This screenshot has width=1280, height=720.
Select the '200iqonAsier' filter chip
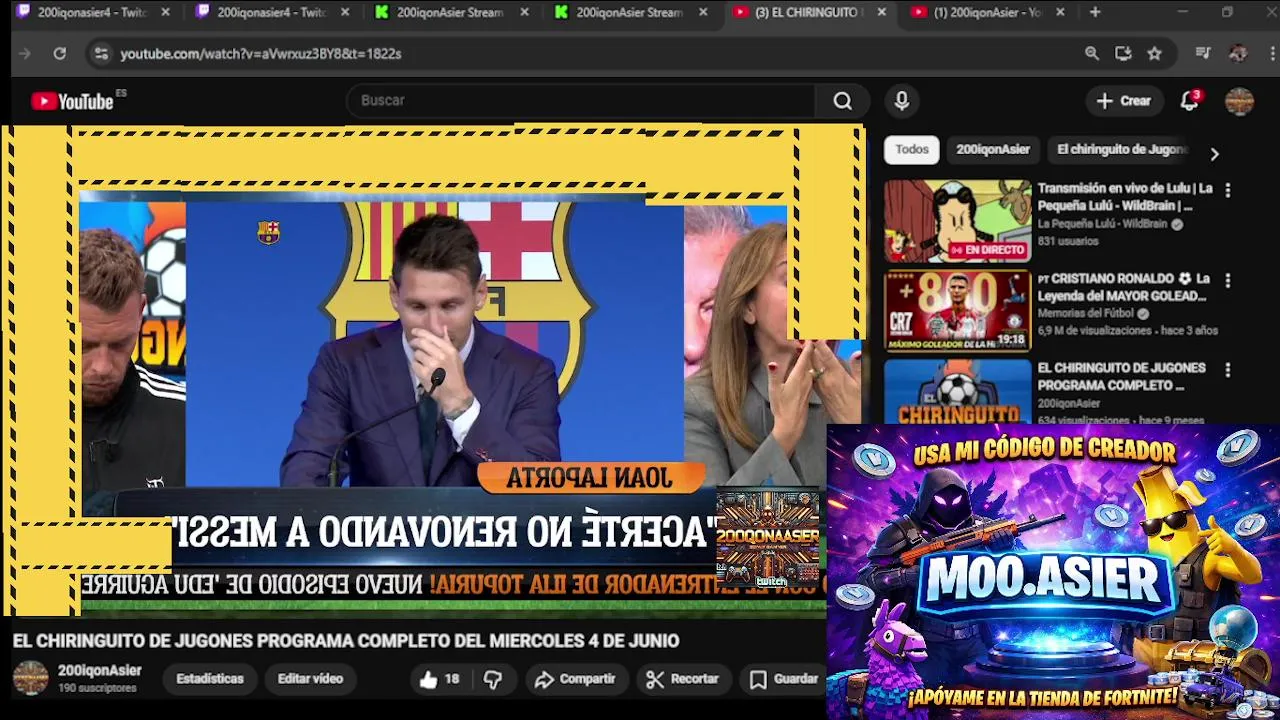pyautogui.click(x=993, y=149)
